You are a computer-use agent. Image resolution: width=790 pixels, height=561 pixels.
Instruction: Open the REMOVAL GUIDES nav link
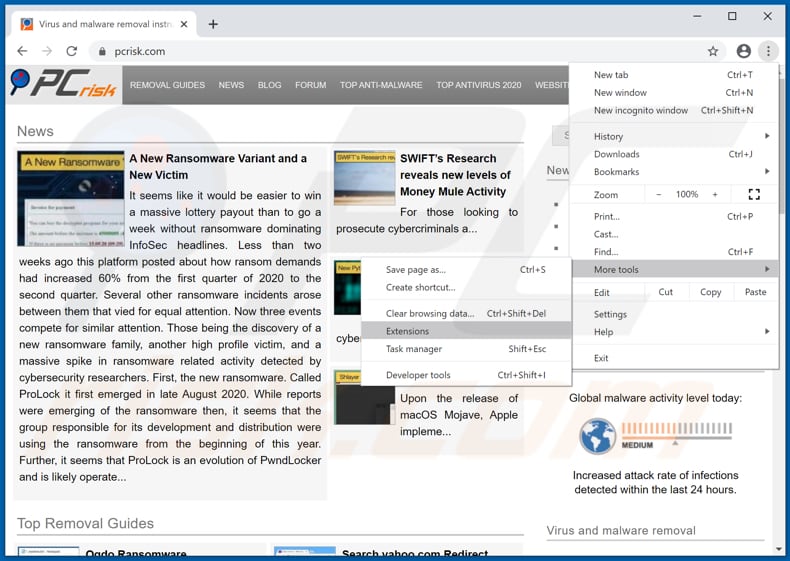(167, 85)
